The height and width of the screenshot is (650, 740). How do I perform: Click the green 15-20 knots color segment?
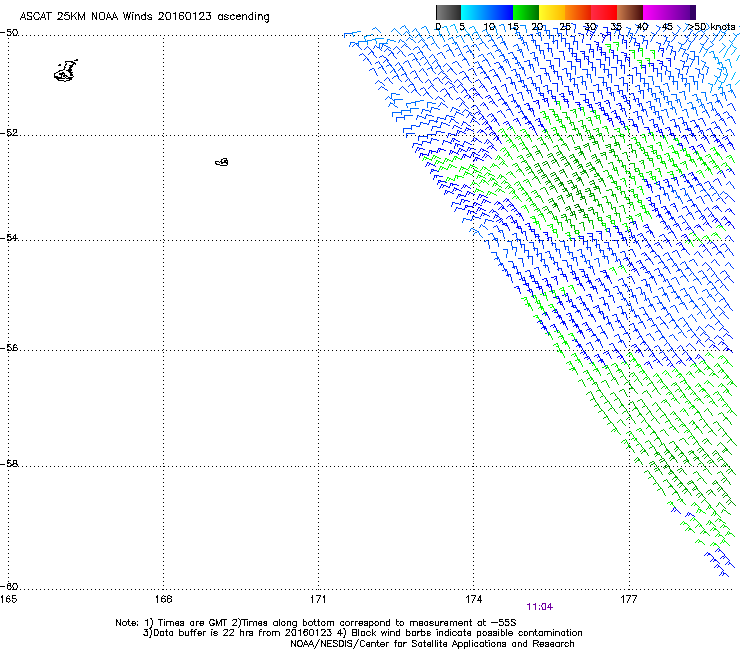coord(526,12)
